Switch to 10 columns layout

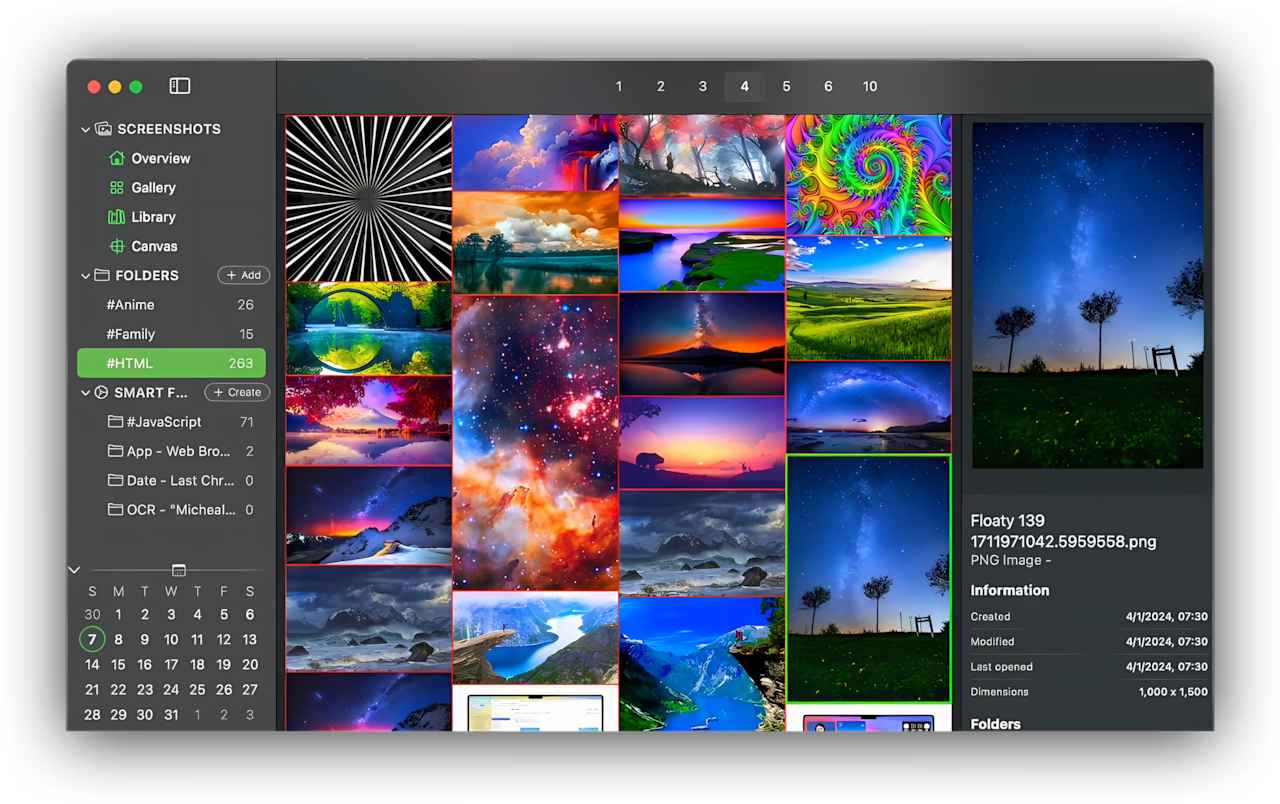(x=870, y=87)
